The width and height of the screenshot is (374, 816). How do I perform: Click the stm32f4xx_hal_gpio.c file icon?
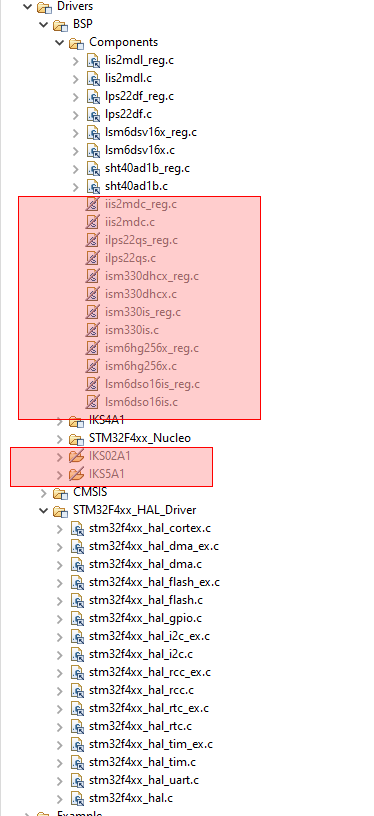tap(77, 619)
